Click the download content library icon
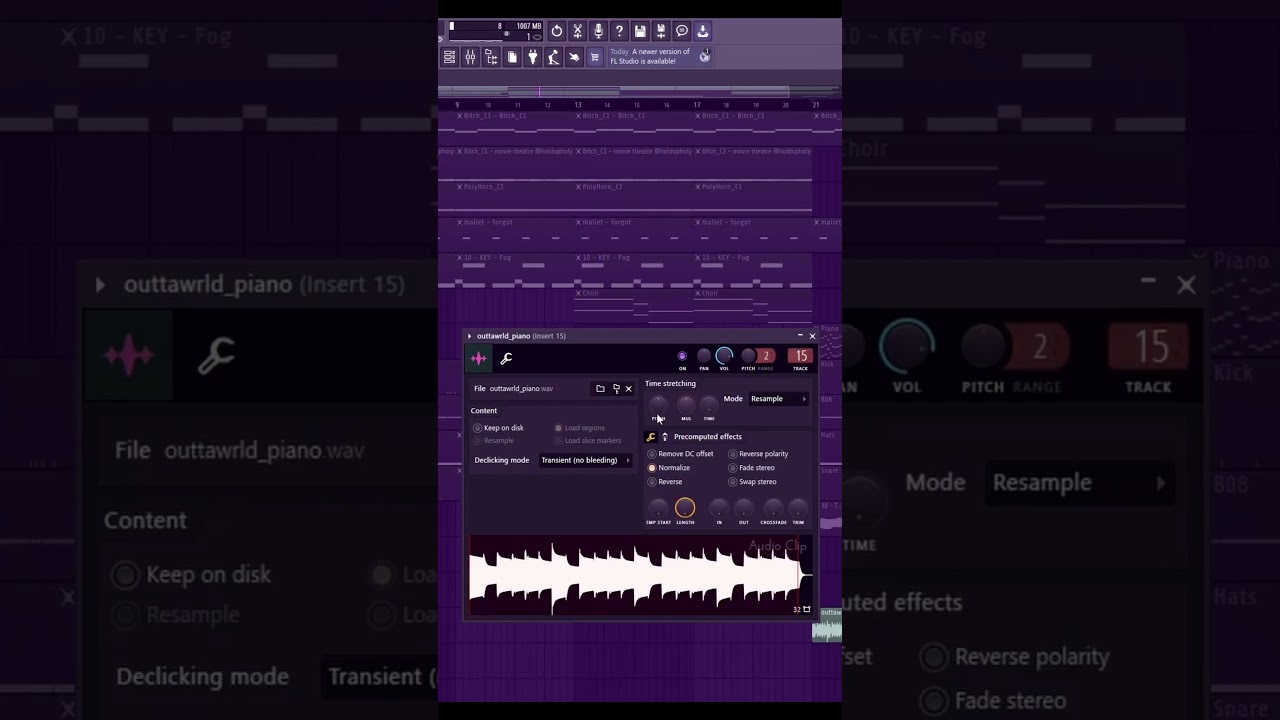 (x=703, y=31)
